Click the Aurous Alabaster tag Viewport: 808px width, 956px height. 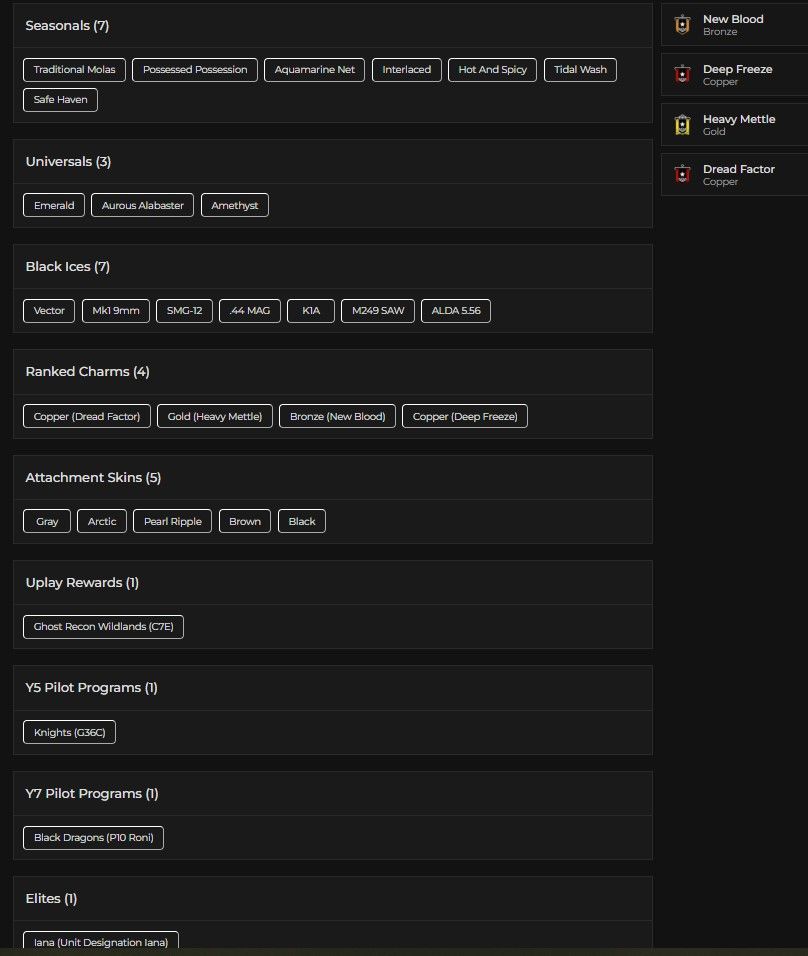[143, 205]
